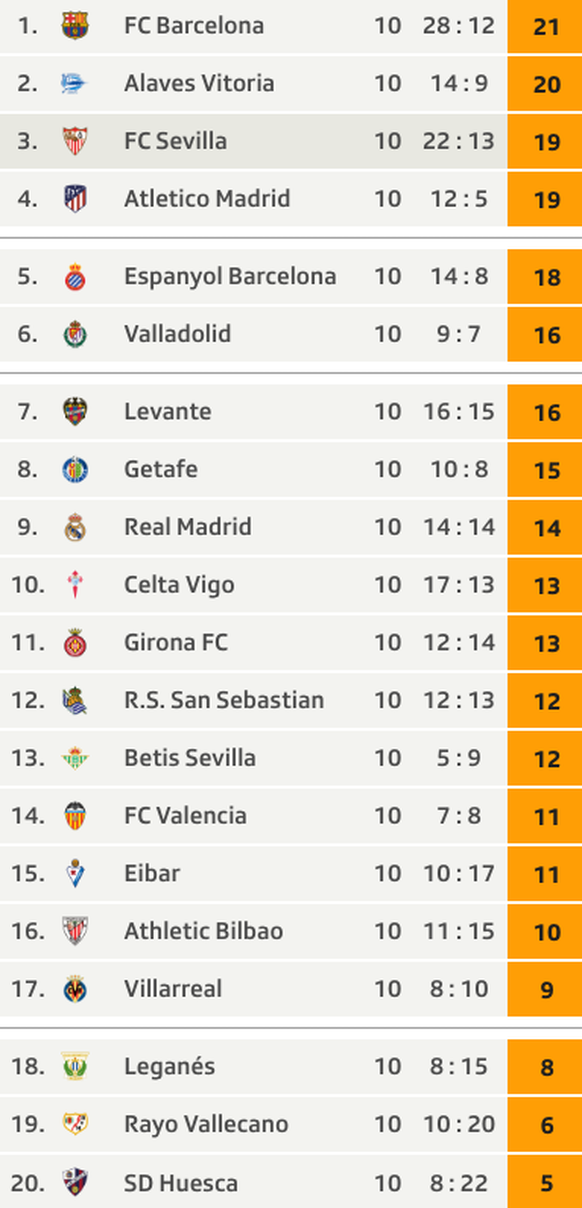Screen dimensions: 582x1208
Task: Click the FC Valencia bat crest
Action: click(x=75, y=816)
